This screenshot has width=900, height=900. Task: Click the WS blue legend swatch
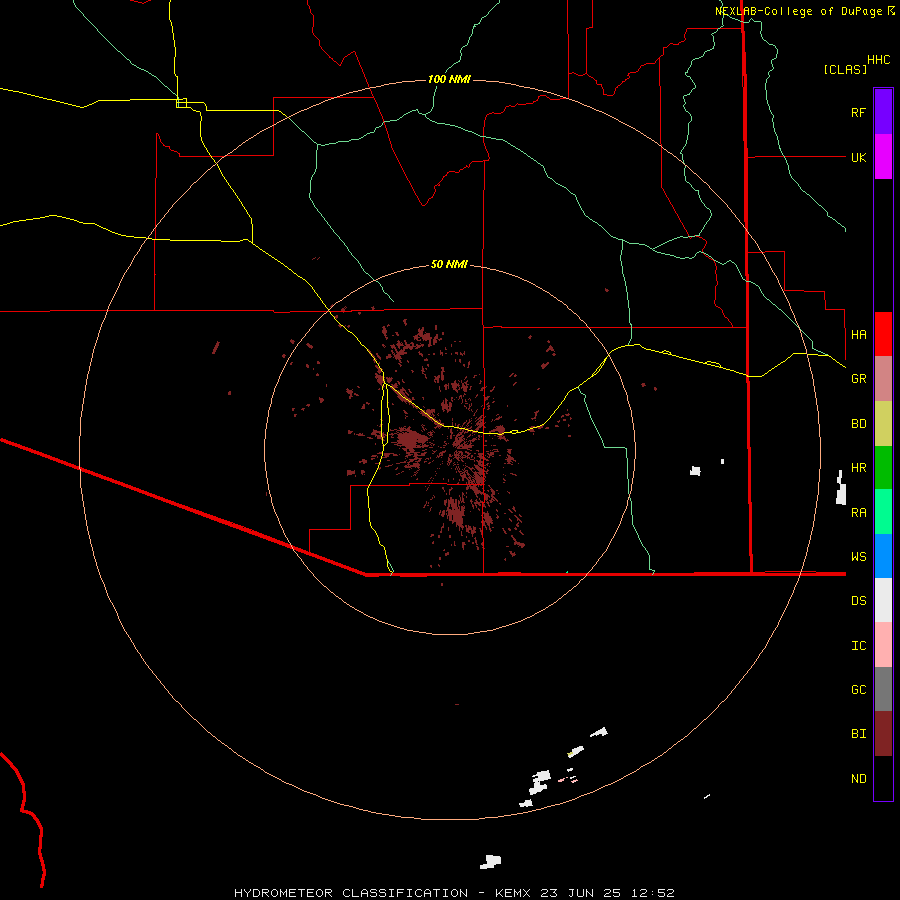coord(883,556)
